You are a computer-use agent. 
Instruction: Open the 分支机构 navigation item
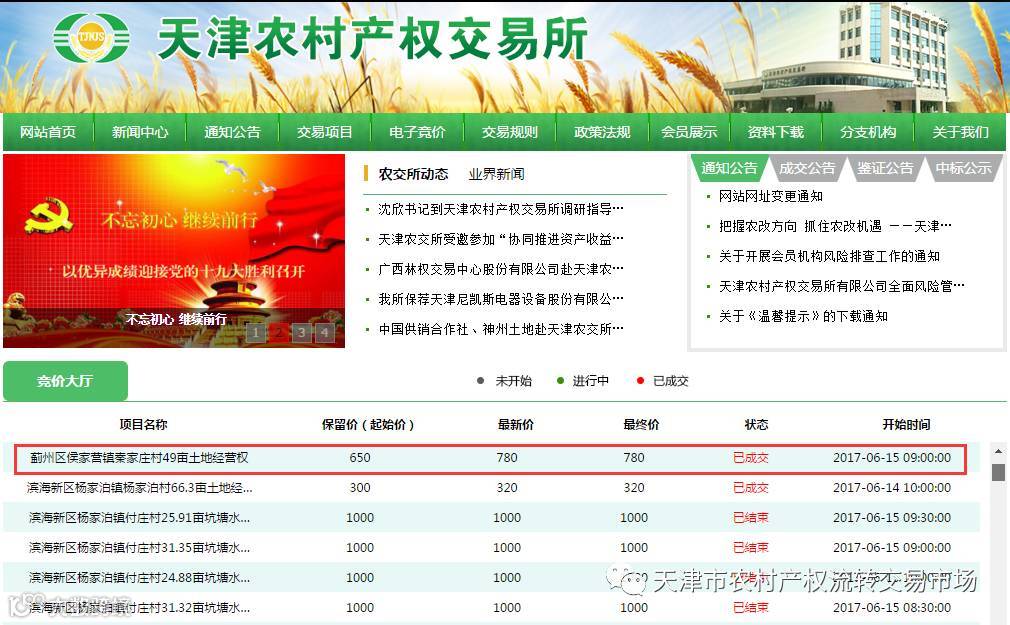[x=868, y=132]
